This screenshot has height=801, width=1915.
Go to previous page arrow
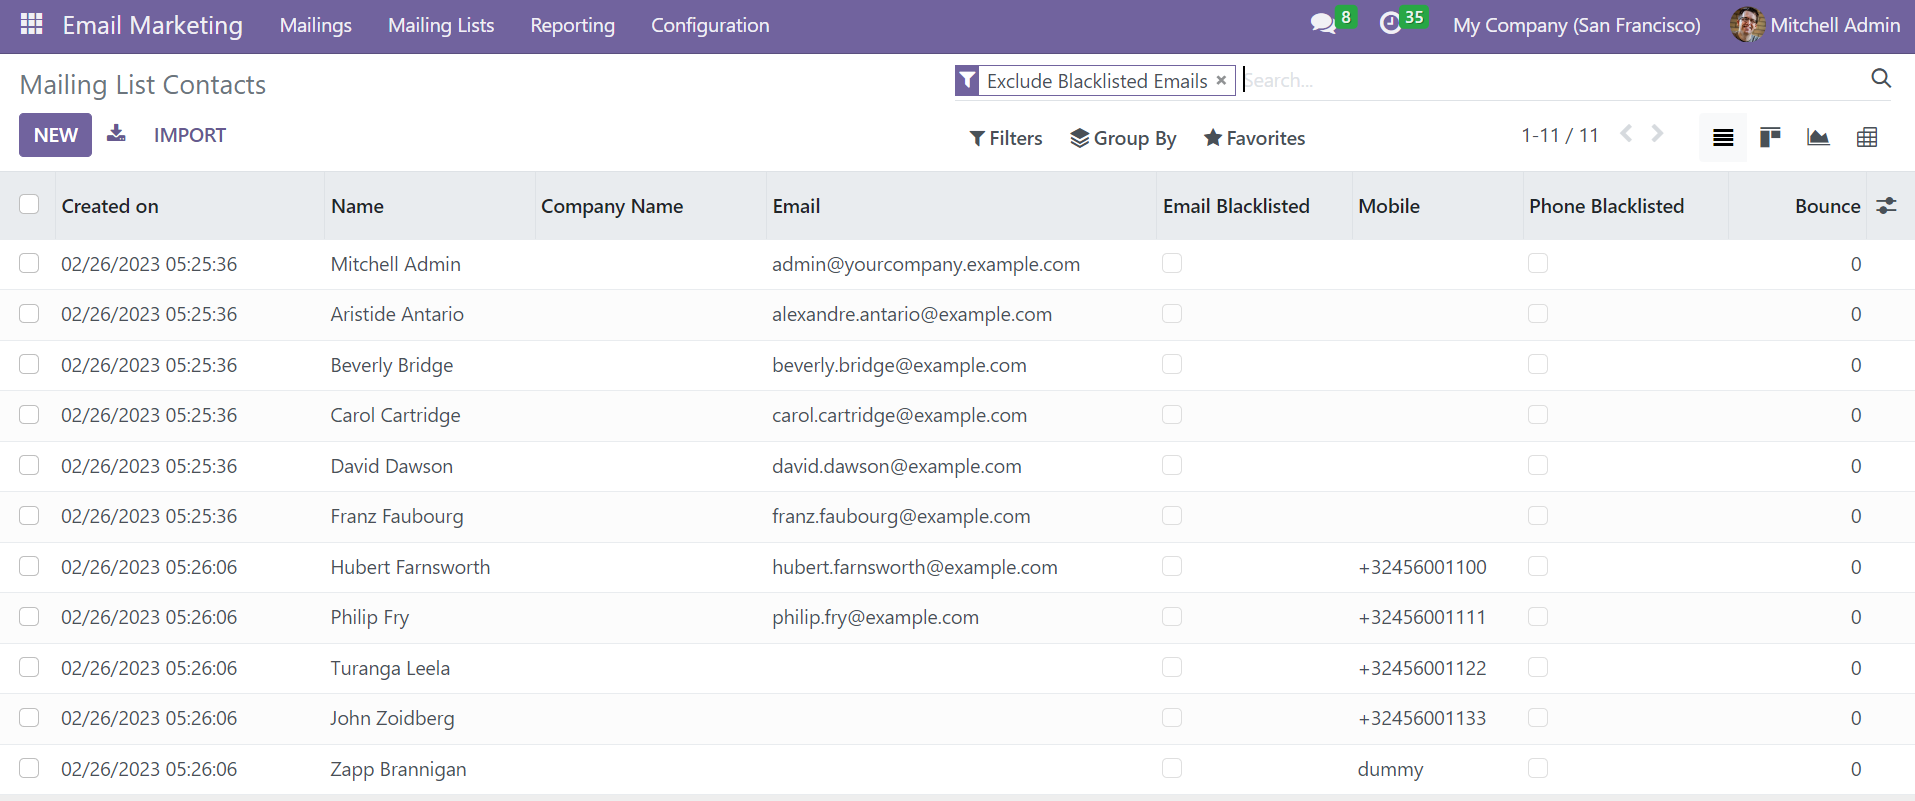coord(1627,134)
